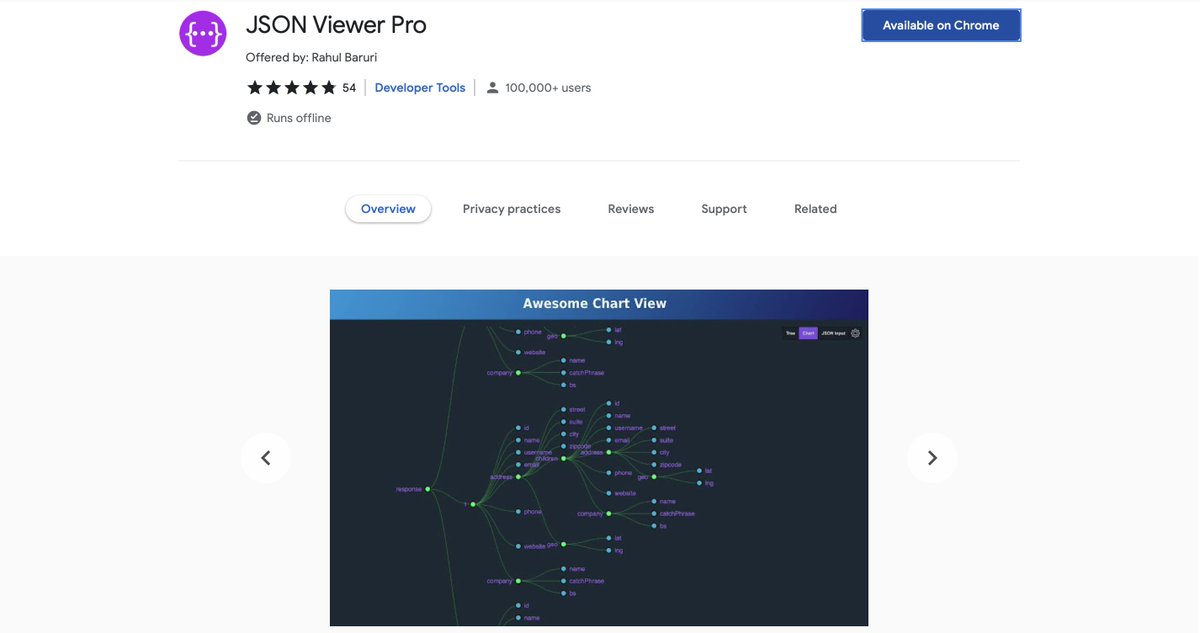Screen dimensions: 1200x633
Task: Go to the previous screenshot arrow
Action: (266, 457)
